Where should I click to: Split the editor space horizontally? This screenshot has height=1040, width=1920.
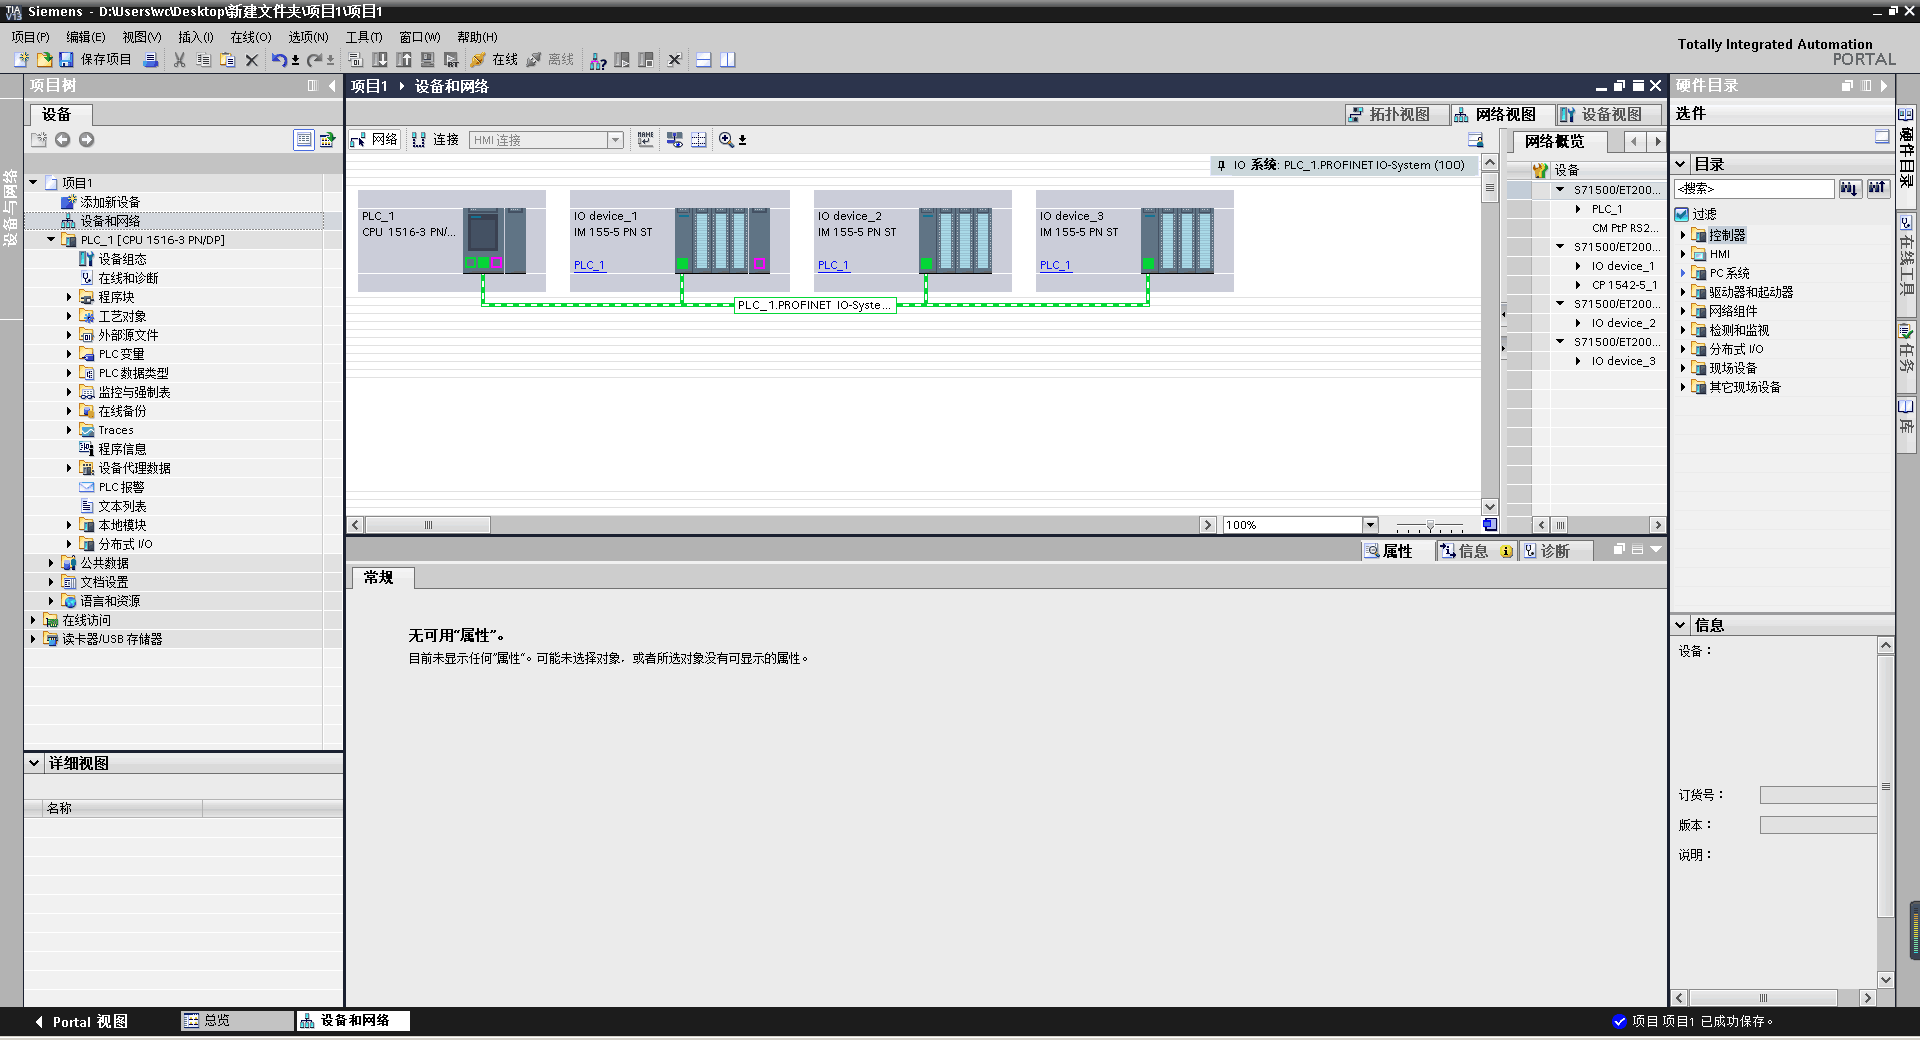(x=704, y=60)
